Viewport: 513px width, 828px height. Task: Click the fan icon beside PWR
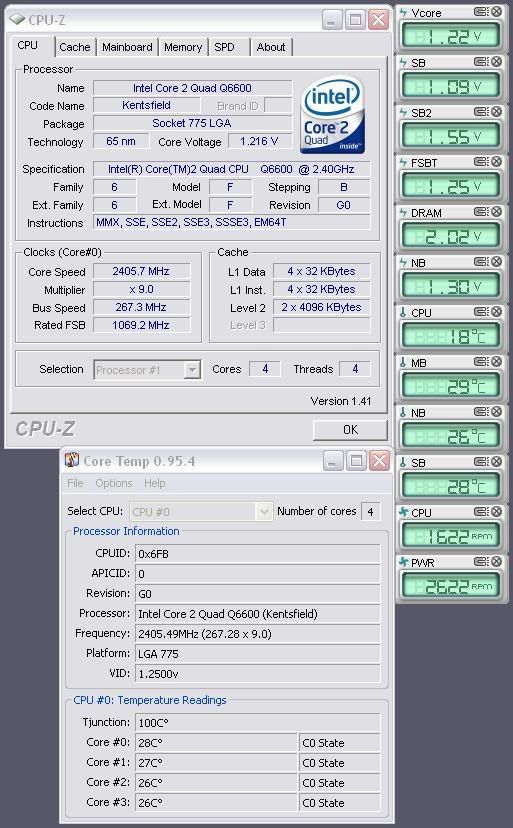coord(404,562)
